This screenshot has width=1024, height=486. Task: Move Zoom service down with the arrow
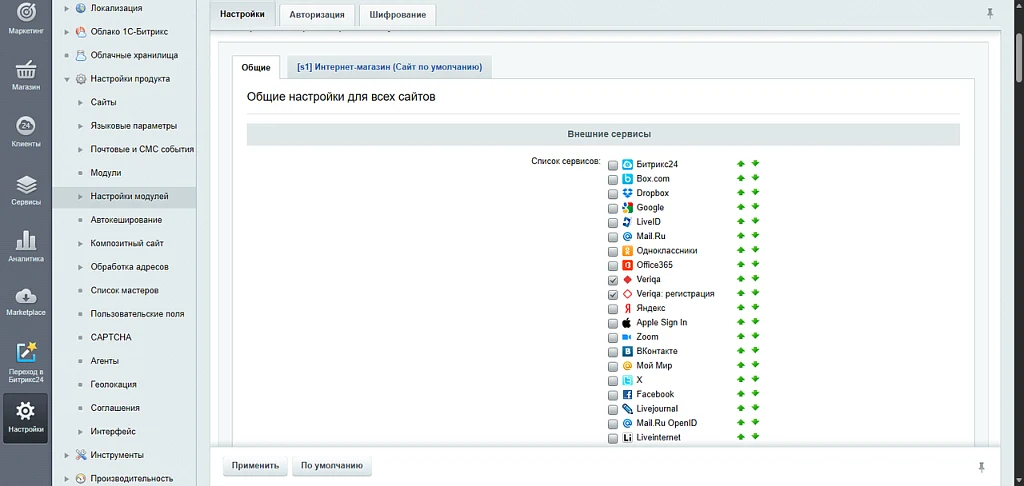(755, 336)
